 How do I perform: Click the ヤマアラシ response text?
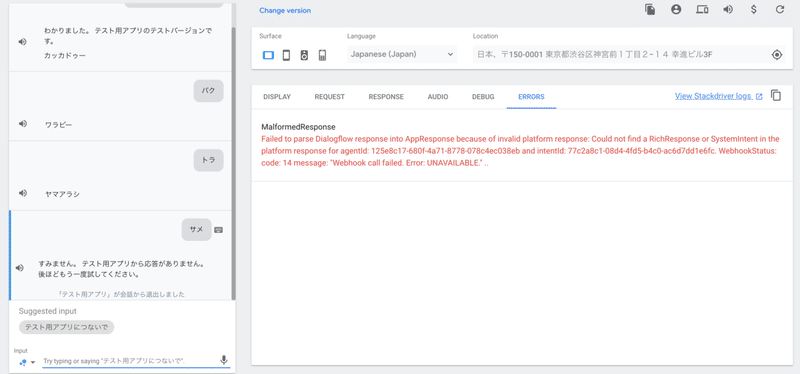point(62,194)
